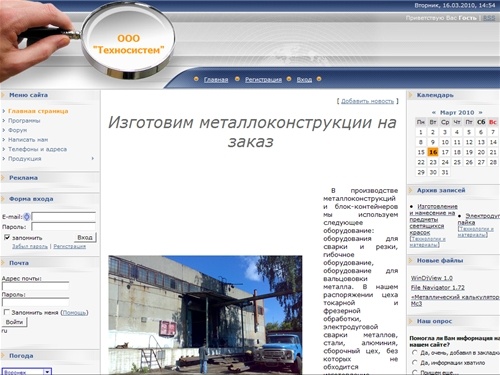Click the Новые файлы block arrow icon
The image size is (500, 375).
[x=411, y=261]
